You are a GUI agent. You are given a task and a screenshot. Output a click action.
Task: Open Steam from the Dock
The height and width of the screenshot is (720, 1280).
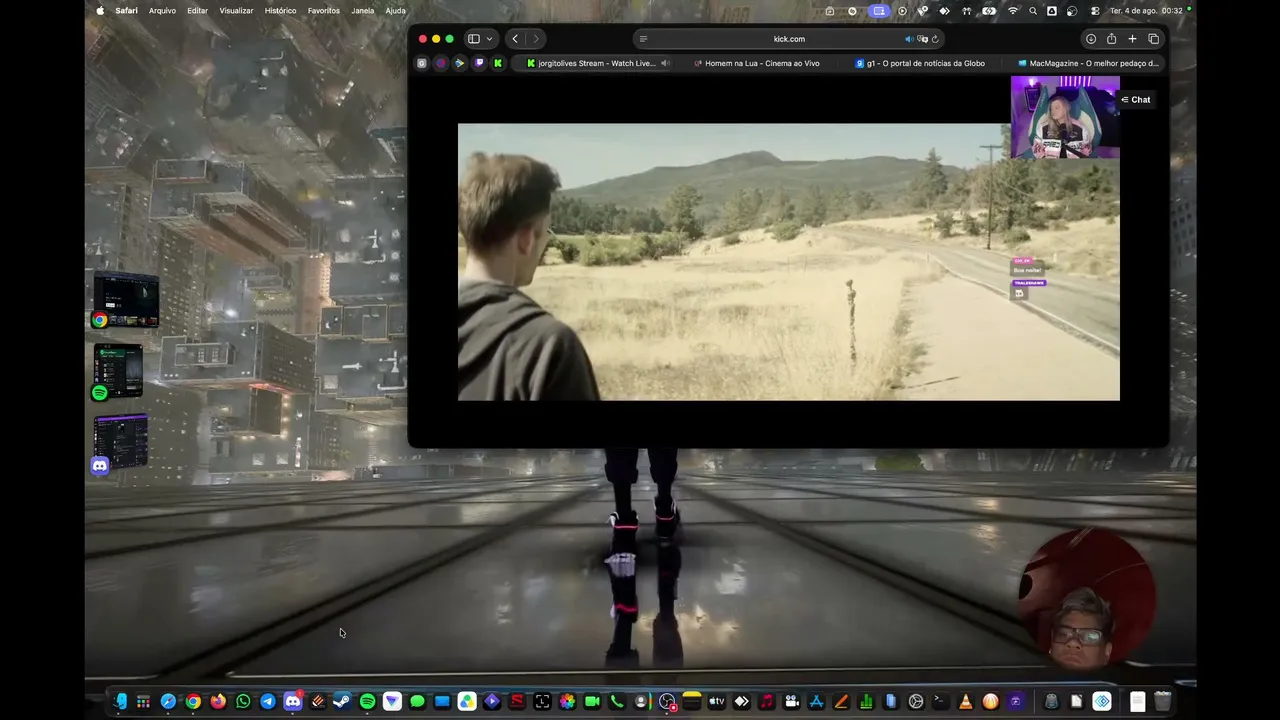click(x=342, y=702)
